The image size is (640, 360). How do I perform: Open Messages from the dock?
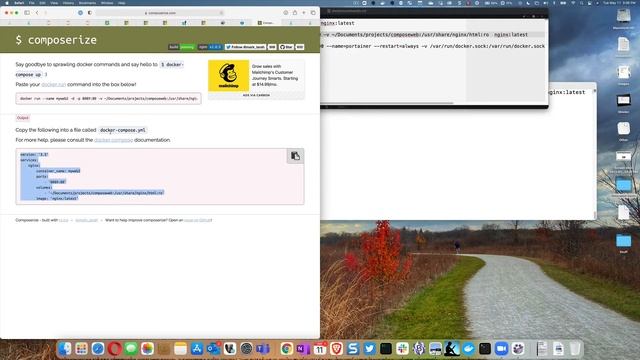point(131,349)
